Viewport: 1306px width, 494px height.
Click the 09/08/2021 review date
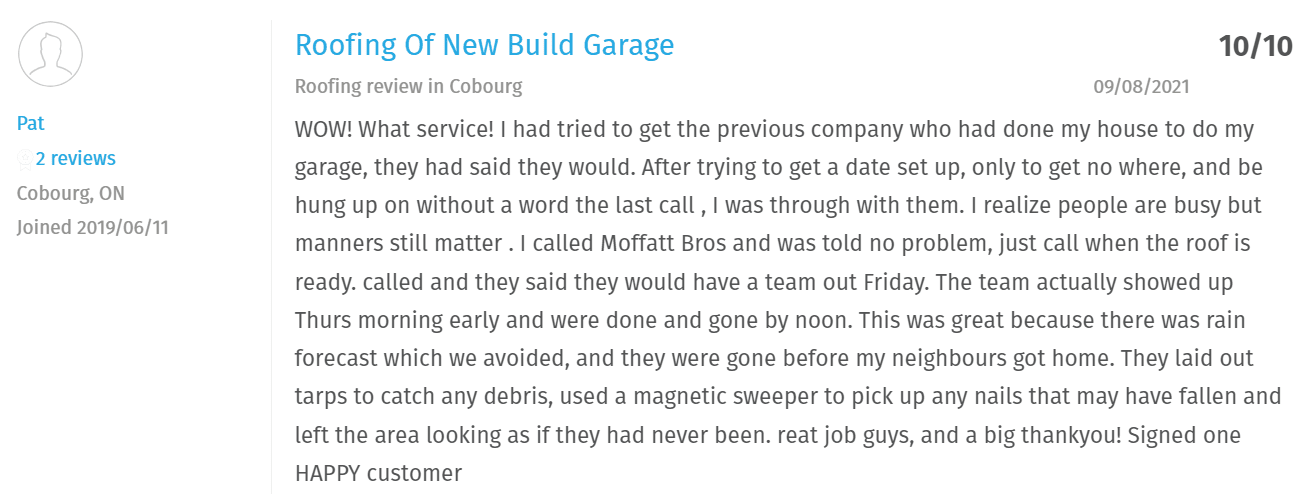(1141, 86)
